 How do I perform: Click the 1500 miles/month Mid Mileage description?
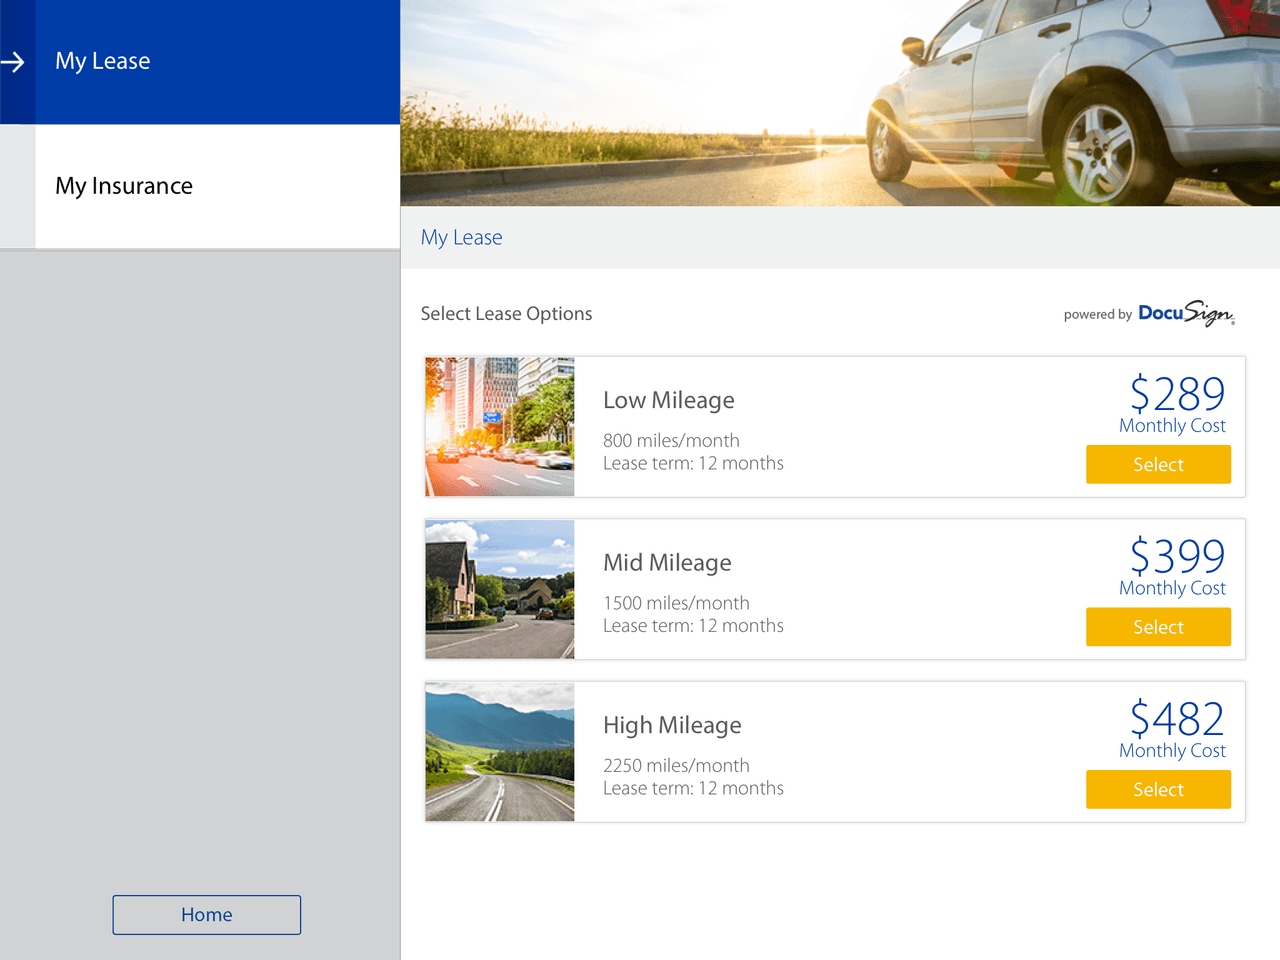[676, 602]
